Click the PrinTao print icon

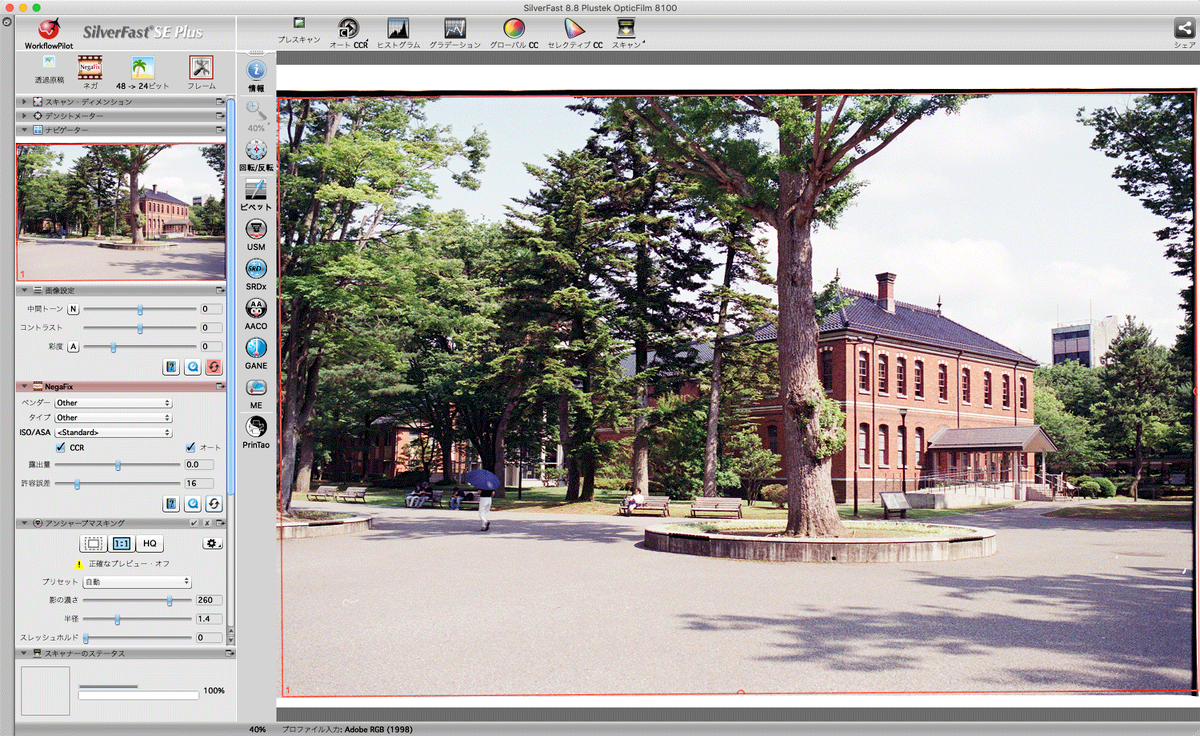256,428
